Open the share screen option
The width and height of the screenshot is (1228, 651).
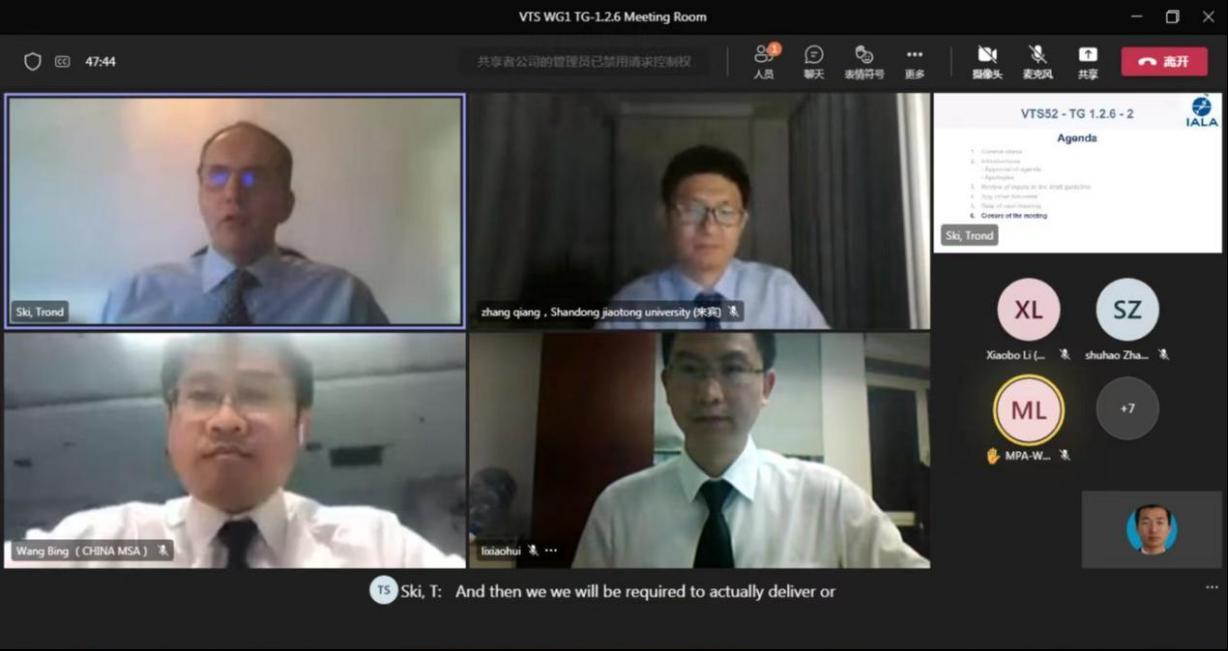(x=1088, y=61)
